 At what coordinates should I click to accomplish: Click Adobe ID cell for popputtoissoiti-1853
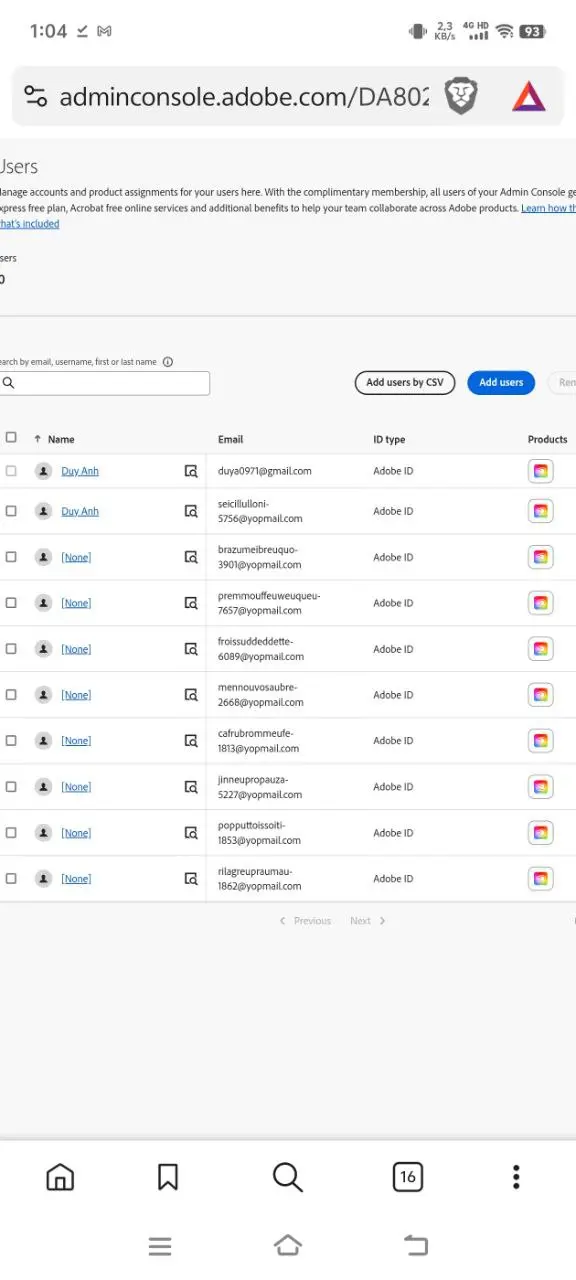pos(393,833)
